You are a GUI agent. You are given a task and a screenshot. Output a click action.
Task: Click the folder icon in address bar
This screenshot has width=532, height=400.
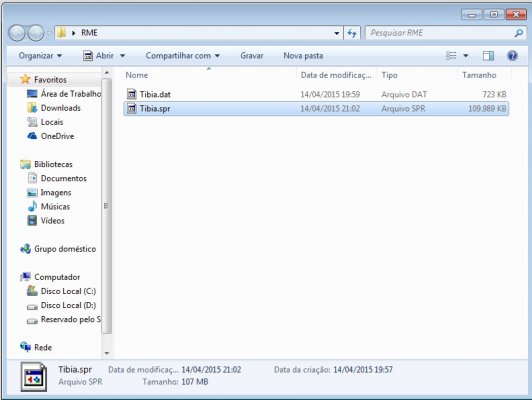pyautogui.click(x=61, y=33)
